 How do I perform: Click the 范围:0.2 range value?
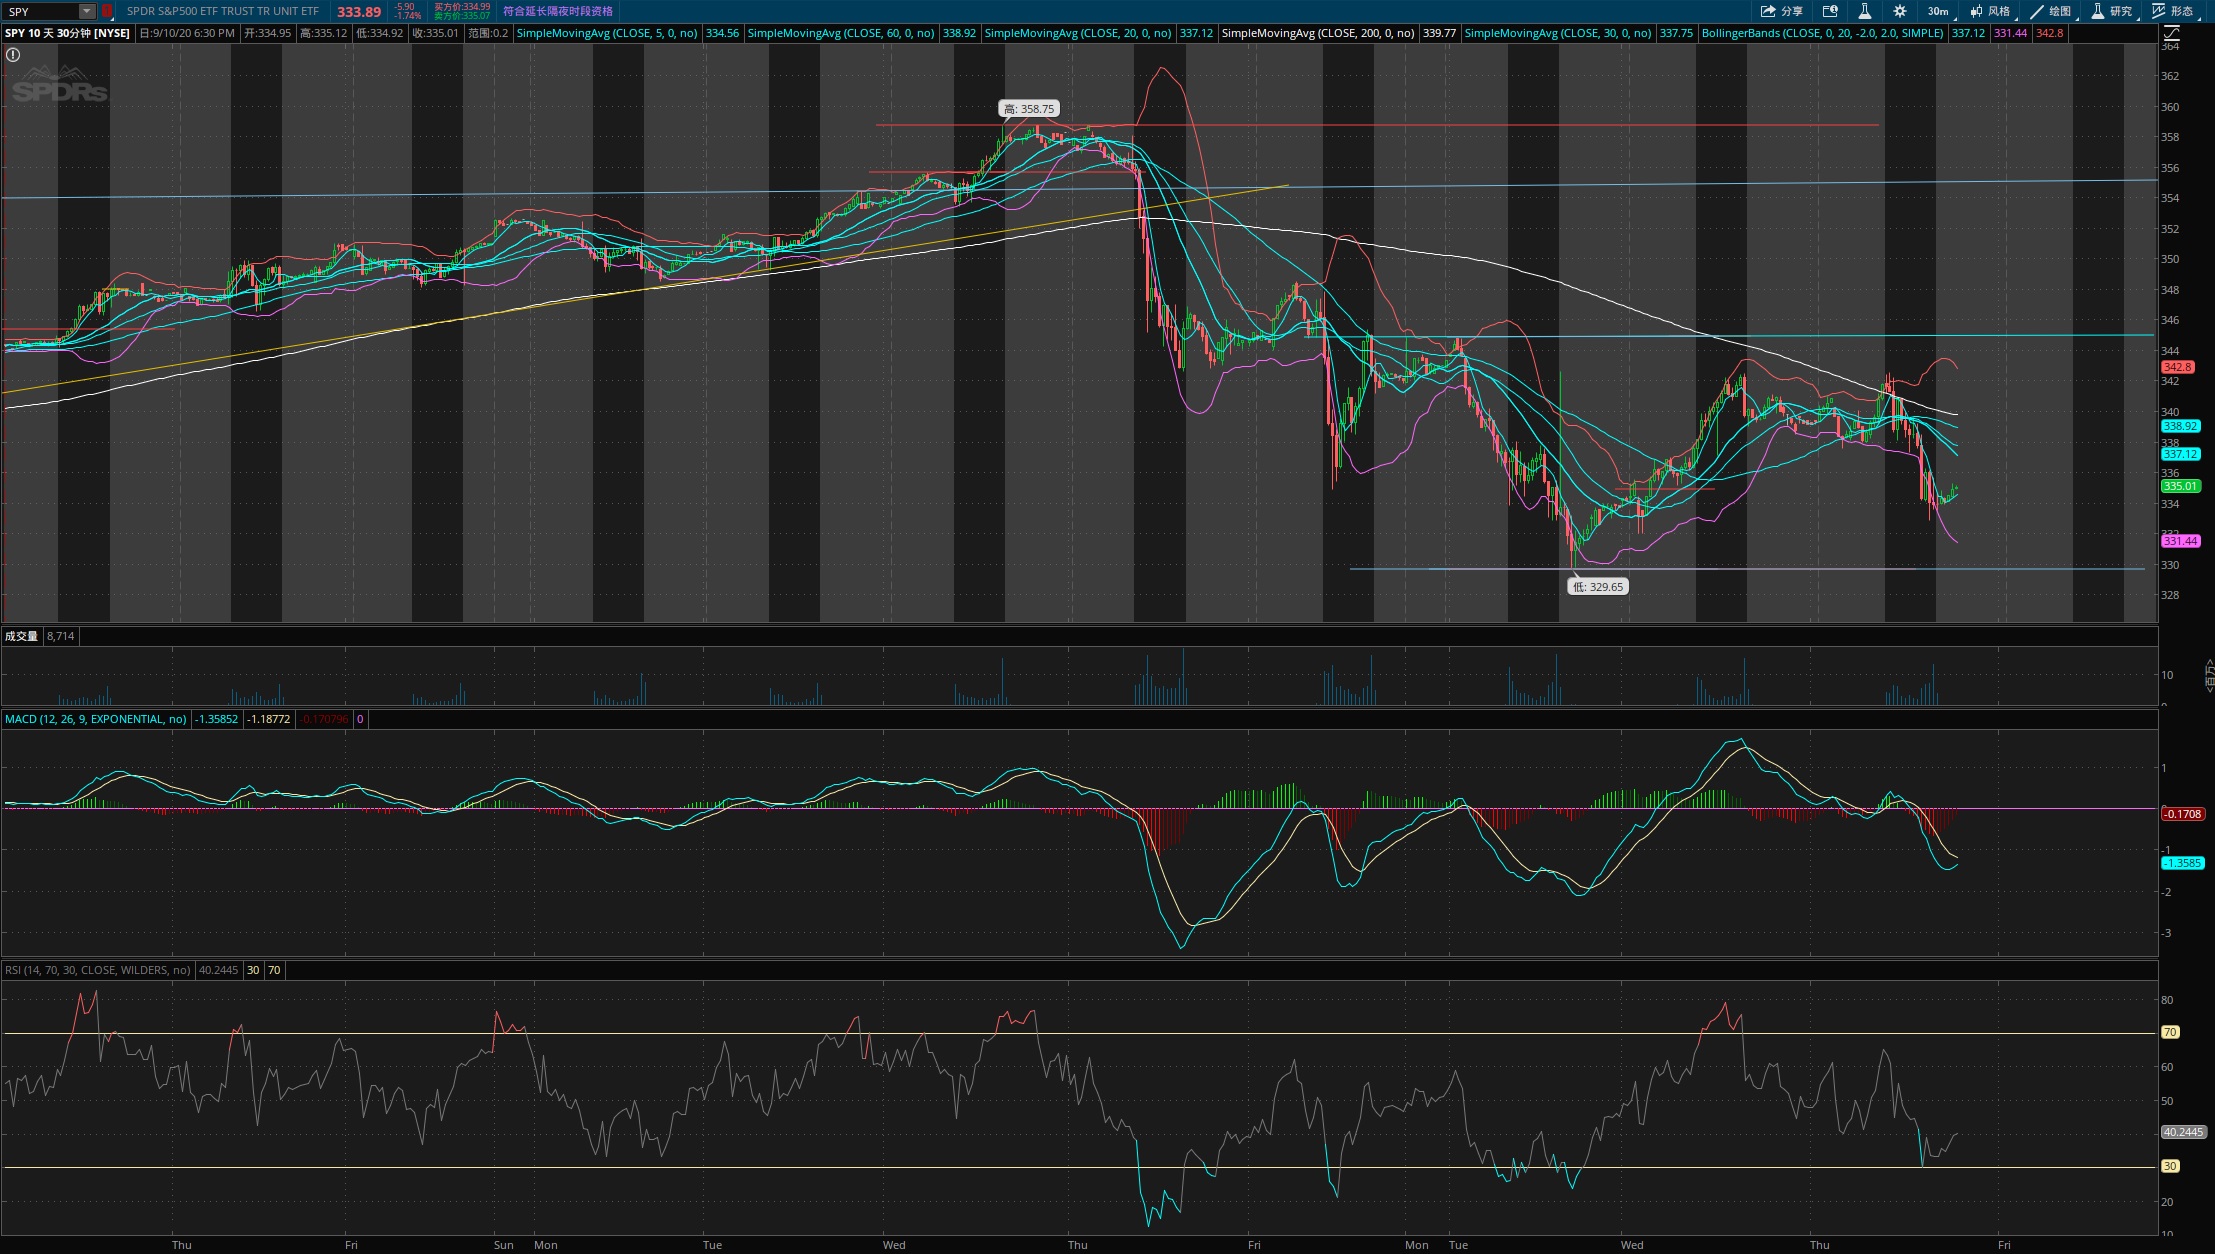(x=488, y=33)
